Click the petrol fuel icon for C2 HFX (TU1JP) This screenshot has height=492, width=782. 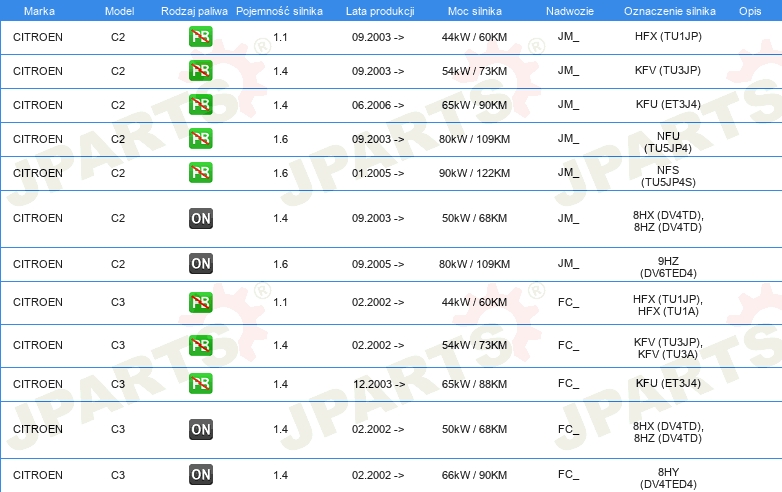200,37
